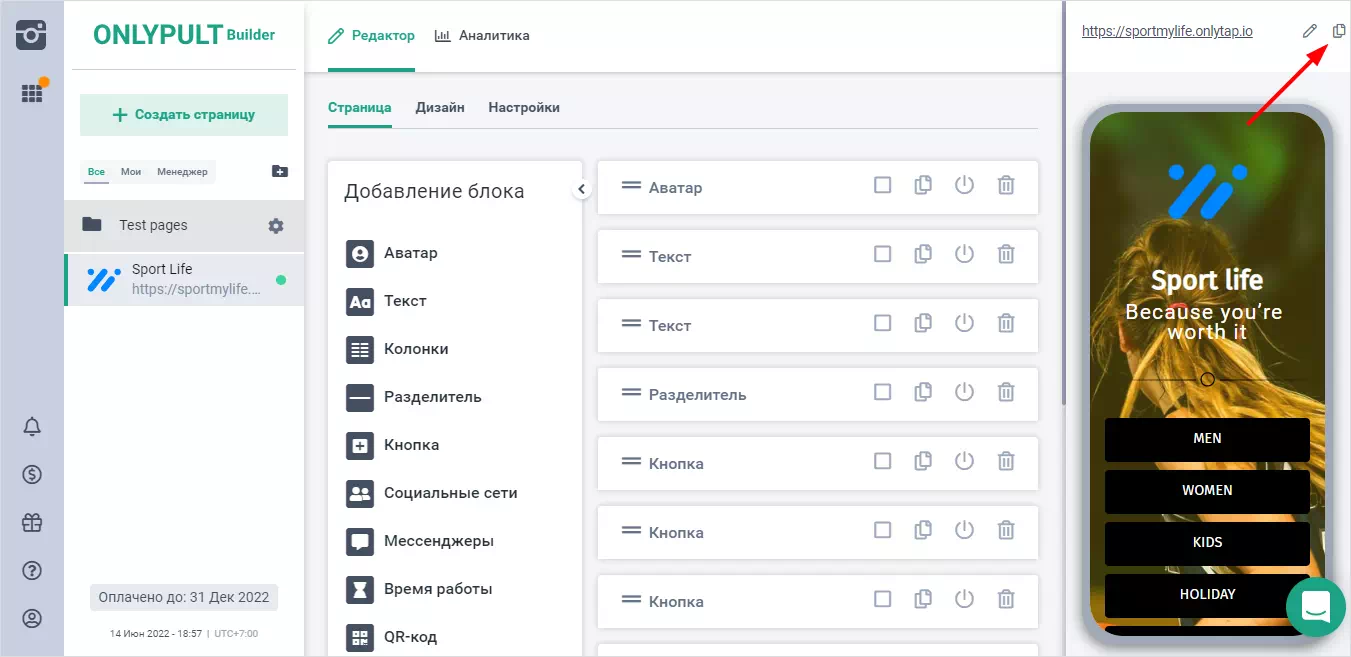Image resolution: width=1351 pixels, height=657 pixels.
Task: Edit the page URL with the pencil icon
Action: (1310, 31)
